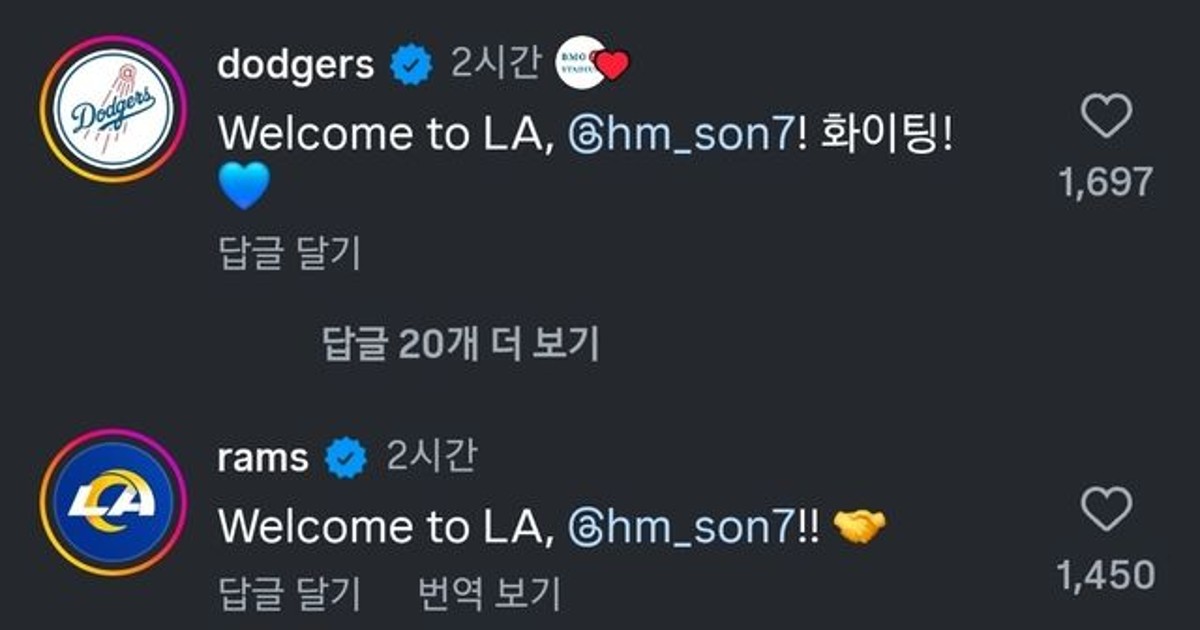View the 1,697 likes count

click(1106, 182)
